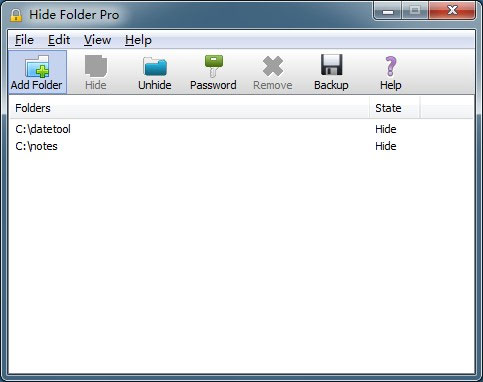Click the Add Folder toolbar icon
Image resolution: width=483 pixels, height=382 pixels.
37,66
